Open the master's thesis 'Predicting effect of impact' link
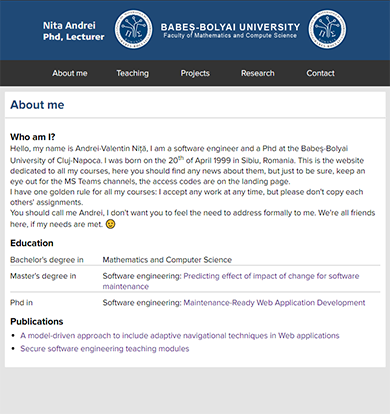 [231, 281]
